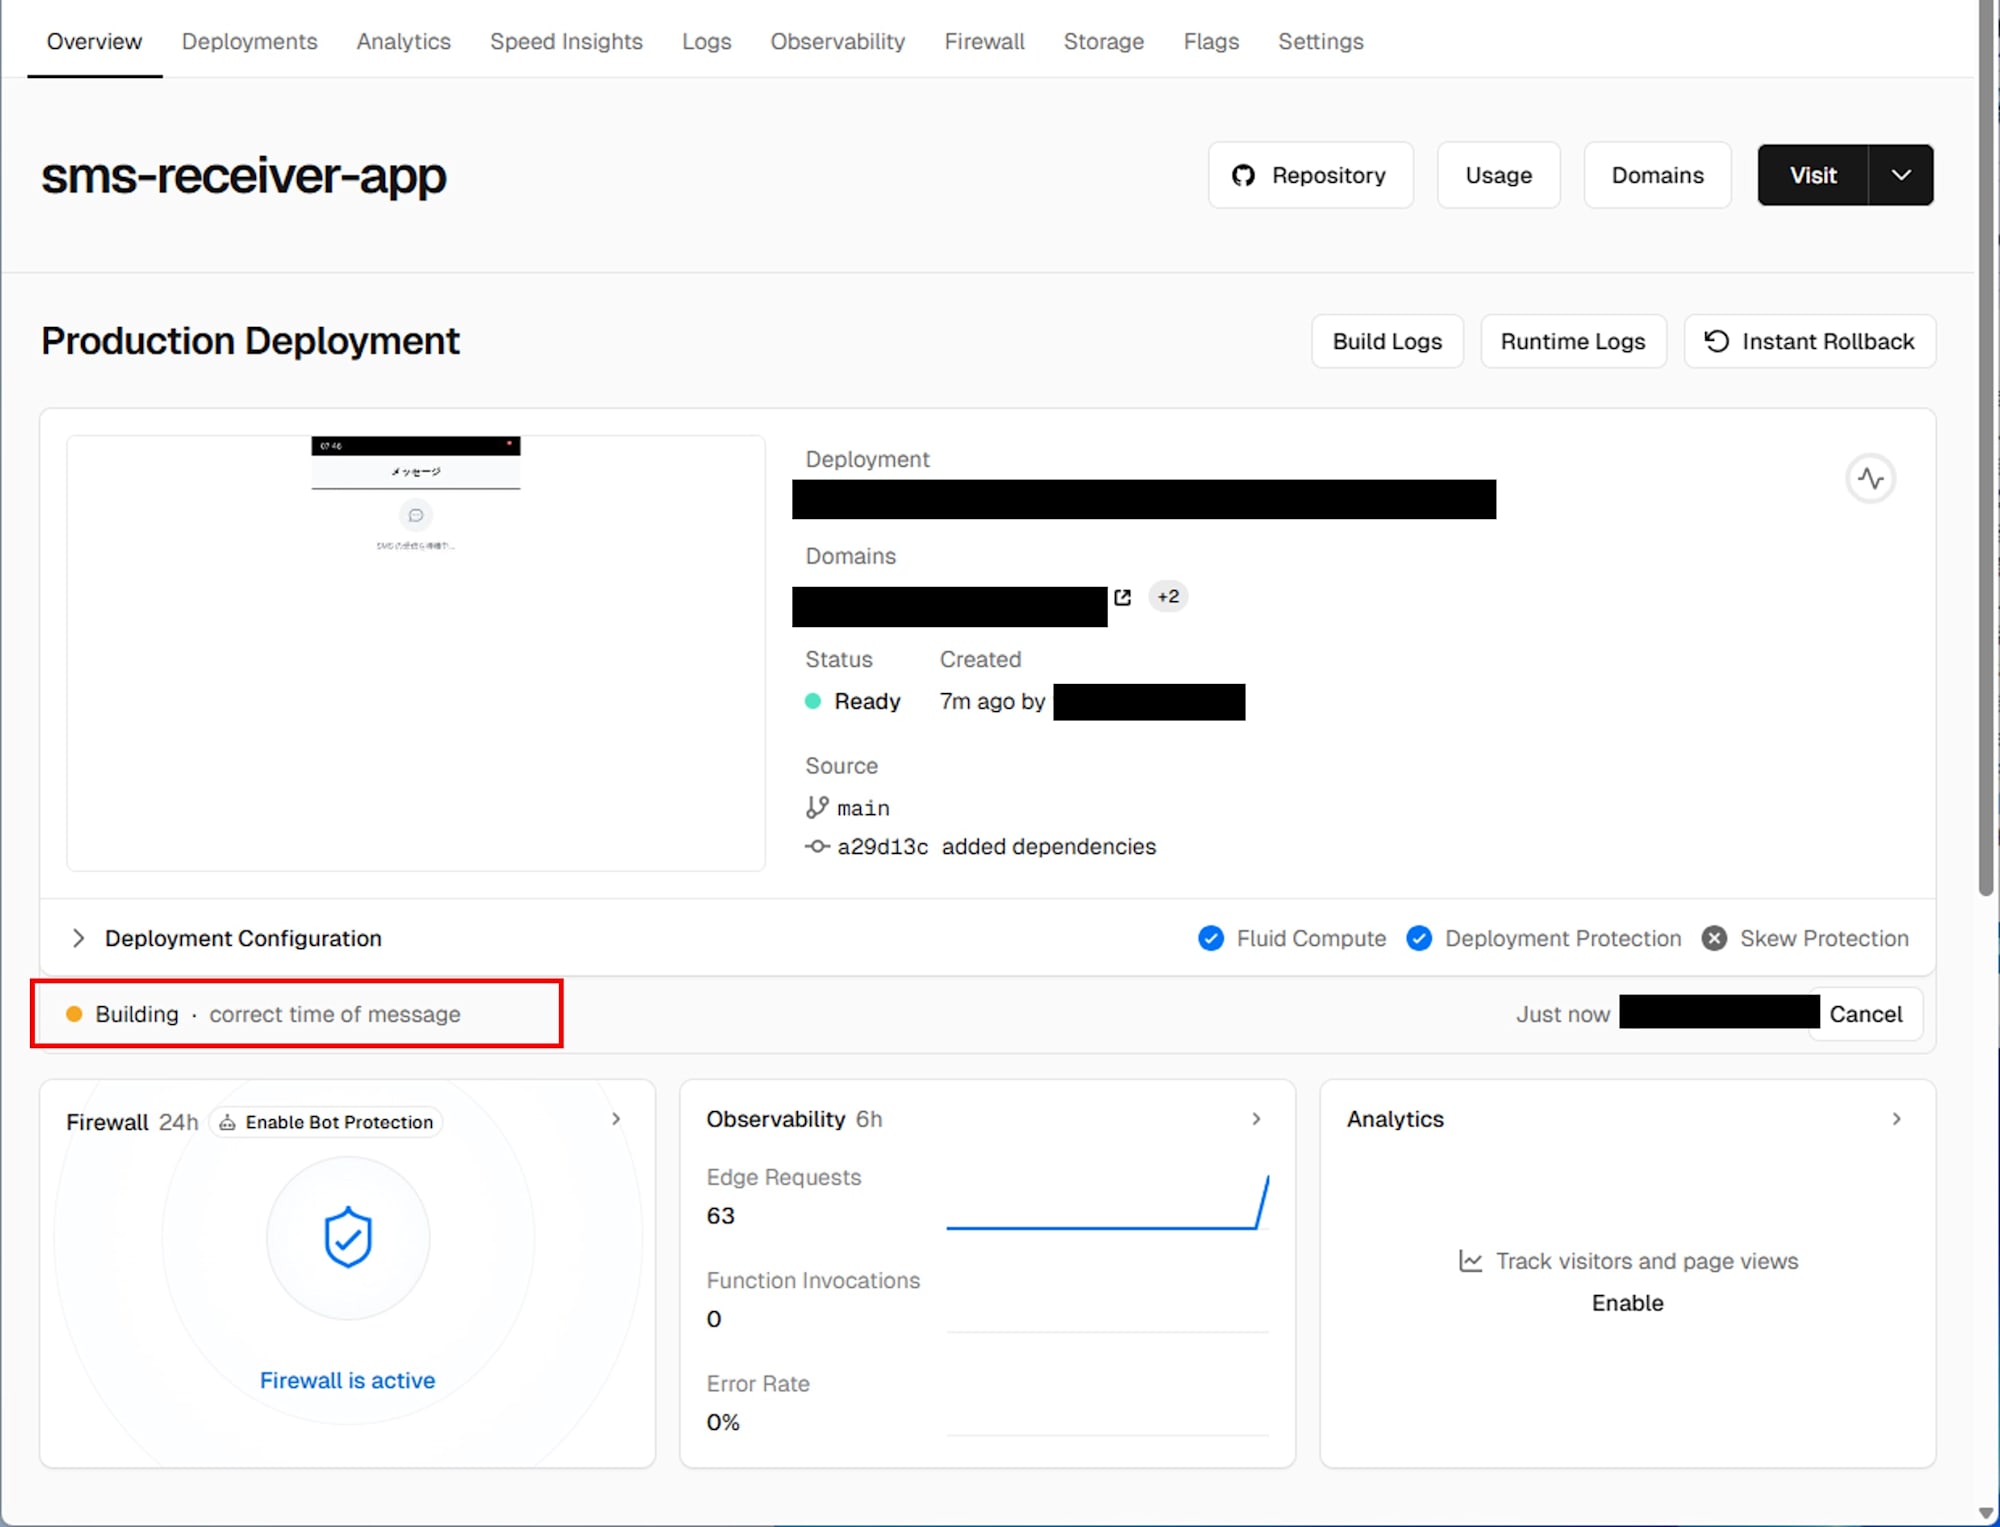Click the Firewall is active link

tap(347, 1380)
